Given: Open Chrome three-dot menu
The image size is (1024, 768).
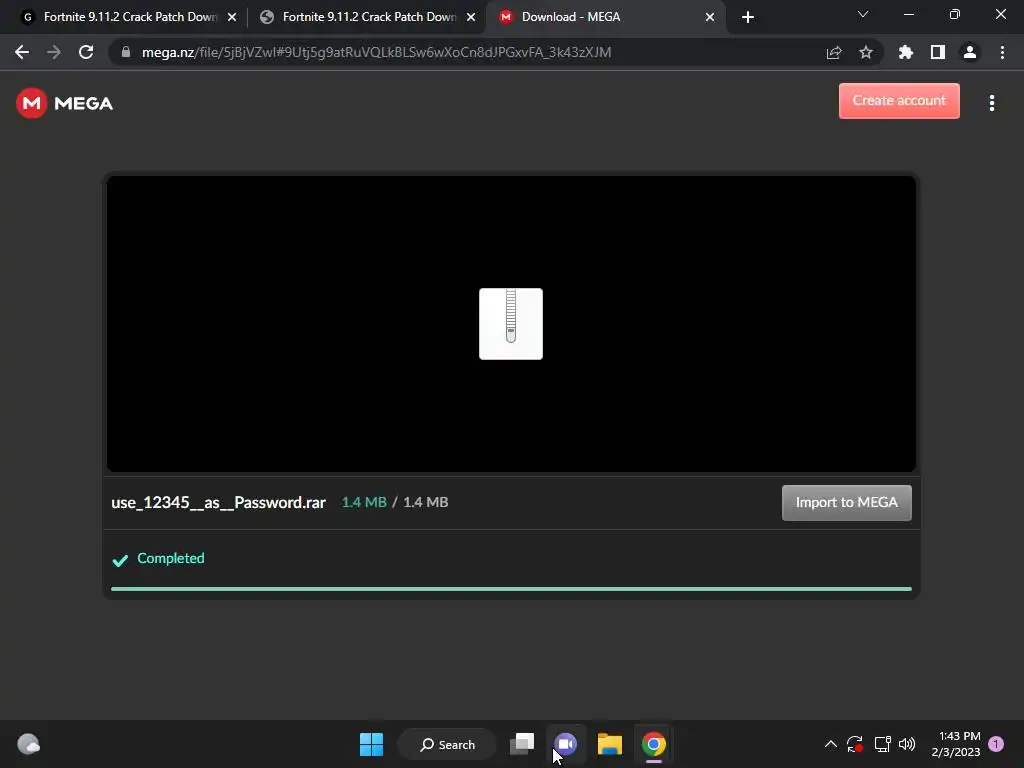Looking at the screenshot, I should click(1002, 52).
